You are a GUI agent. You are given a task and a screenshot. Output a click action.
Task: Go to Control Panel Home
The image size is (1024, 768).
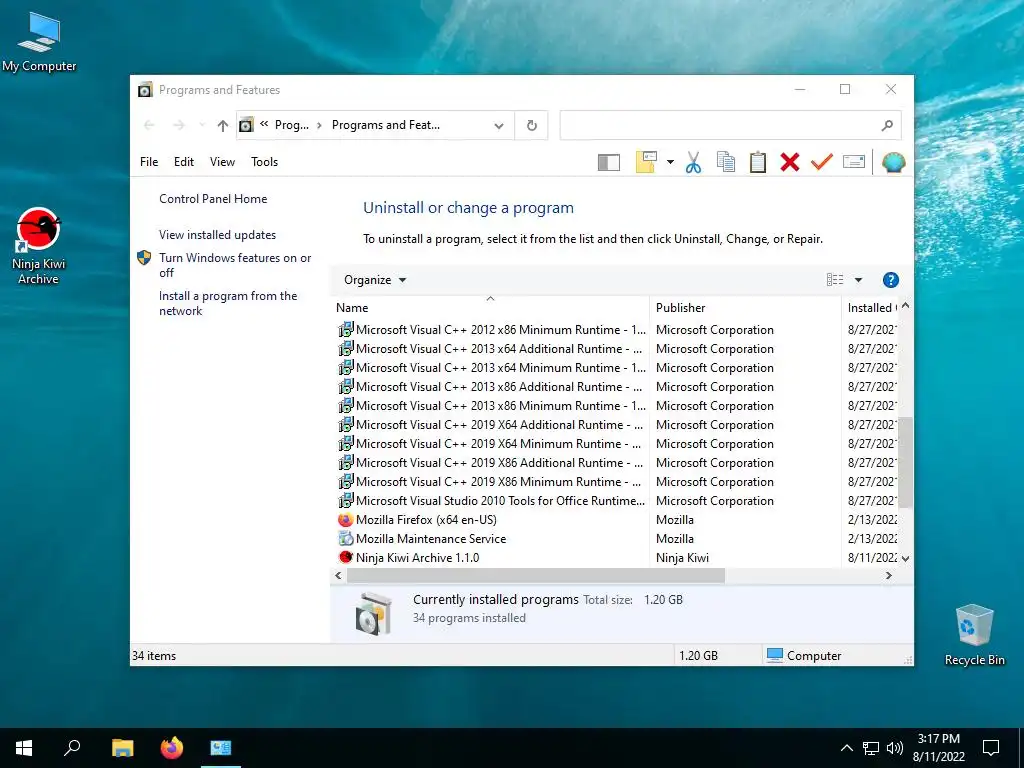213,199
